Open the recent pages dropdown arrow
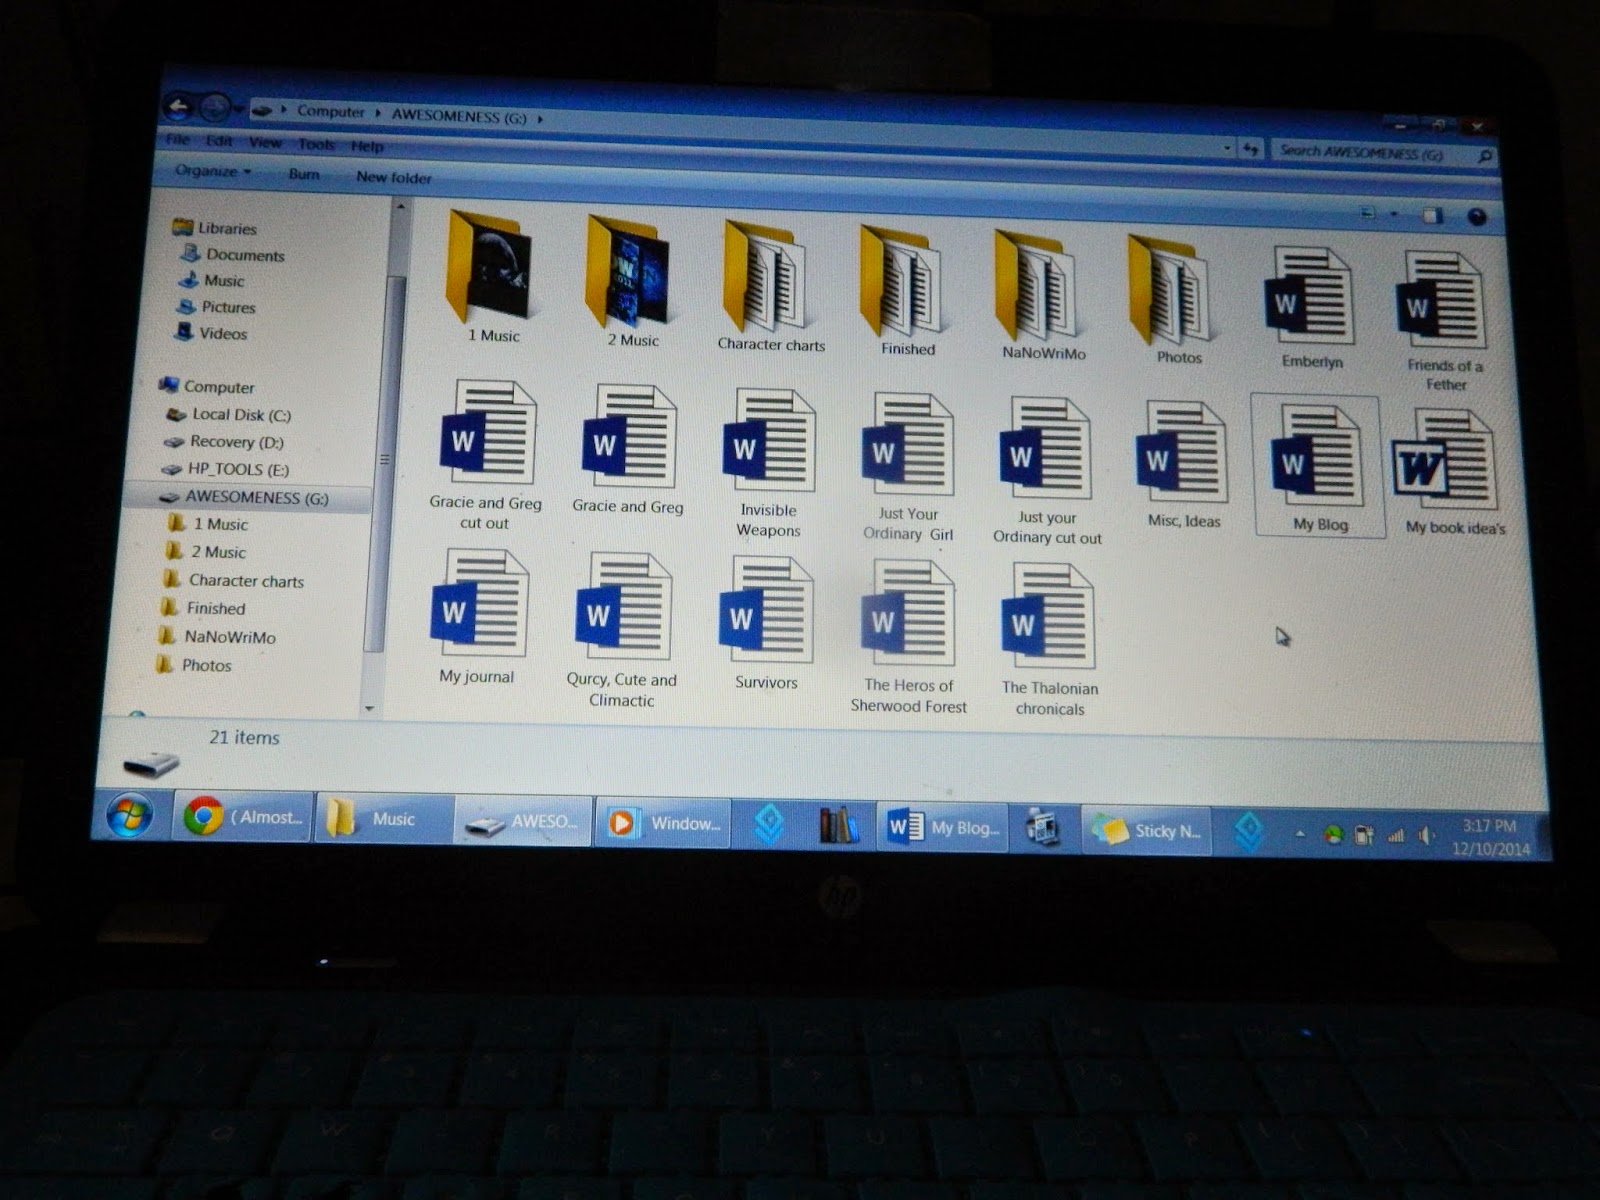Screen dimensions: 1600x1200 pyautogui.click(x=239, y=108)
